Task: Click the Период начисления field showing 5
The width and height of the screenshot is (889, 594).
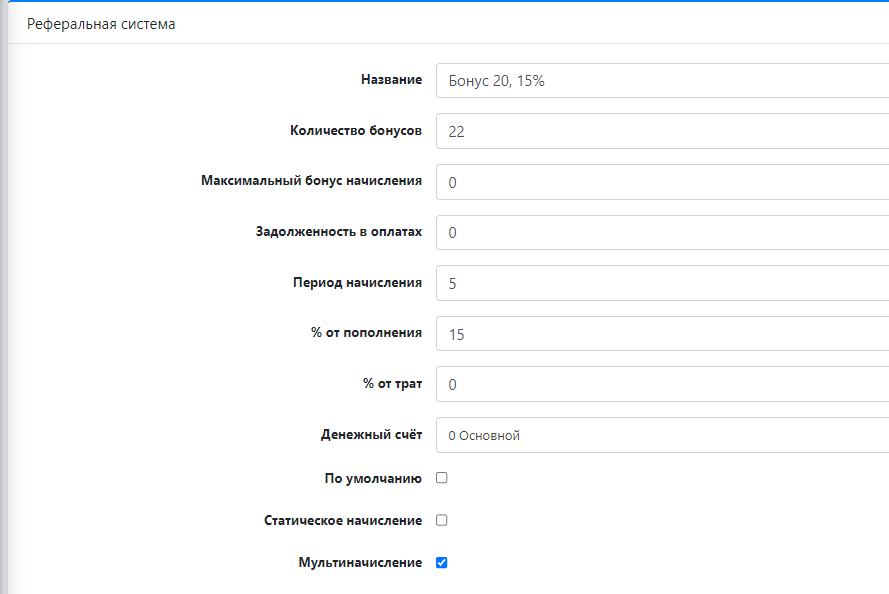Action: point(660,283)
